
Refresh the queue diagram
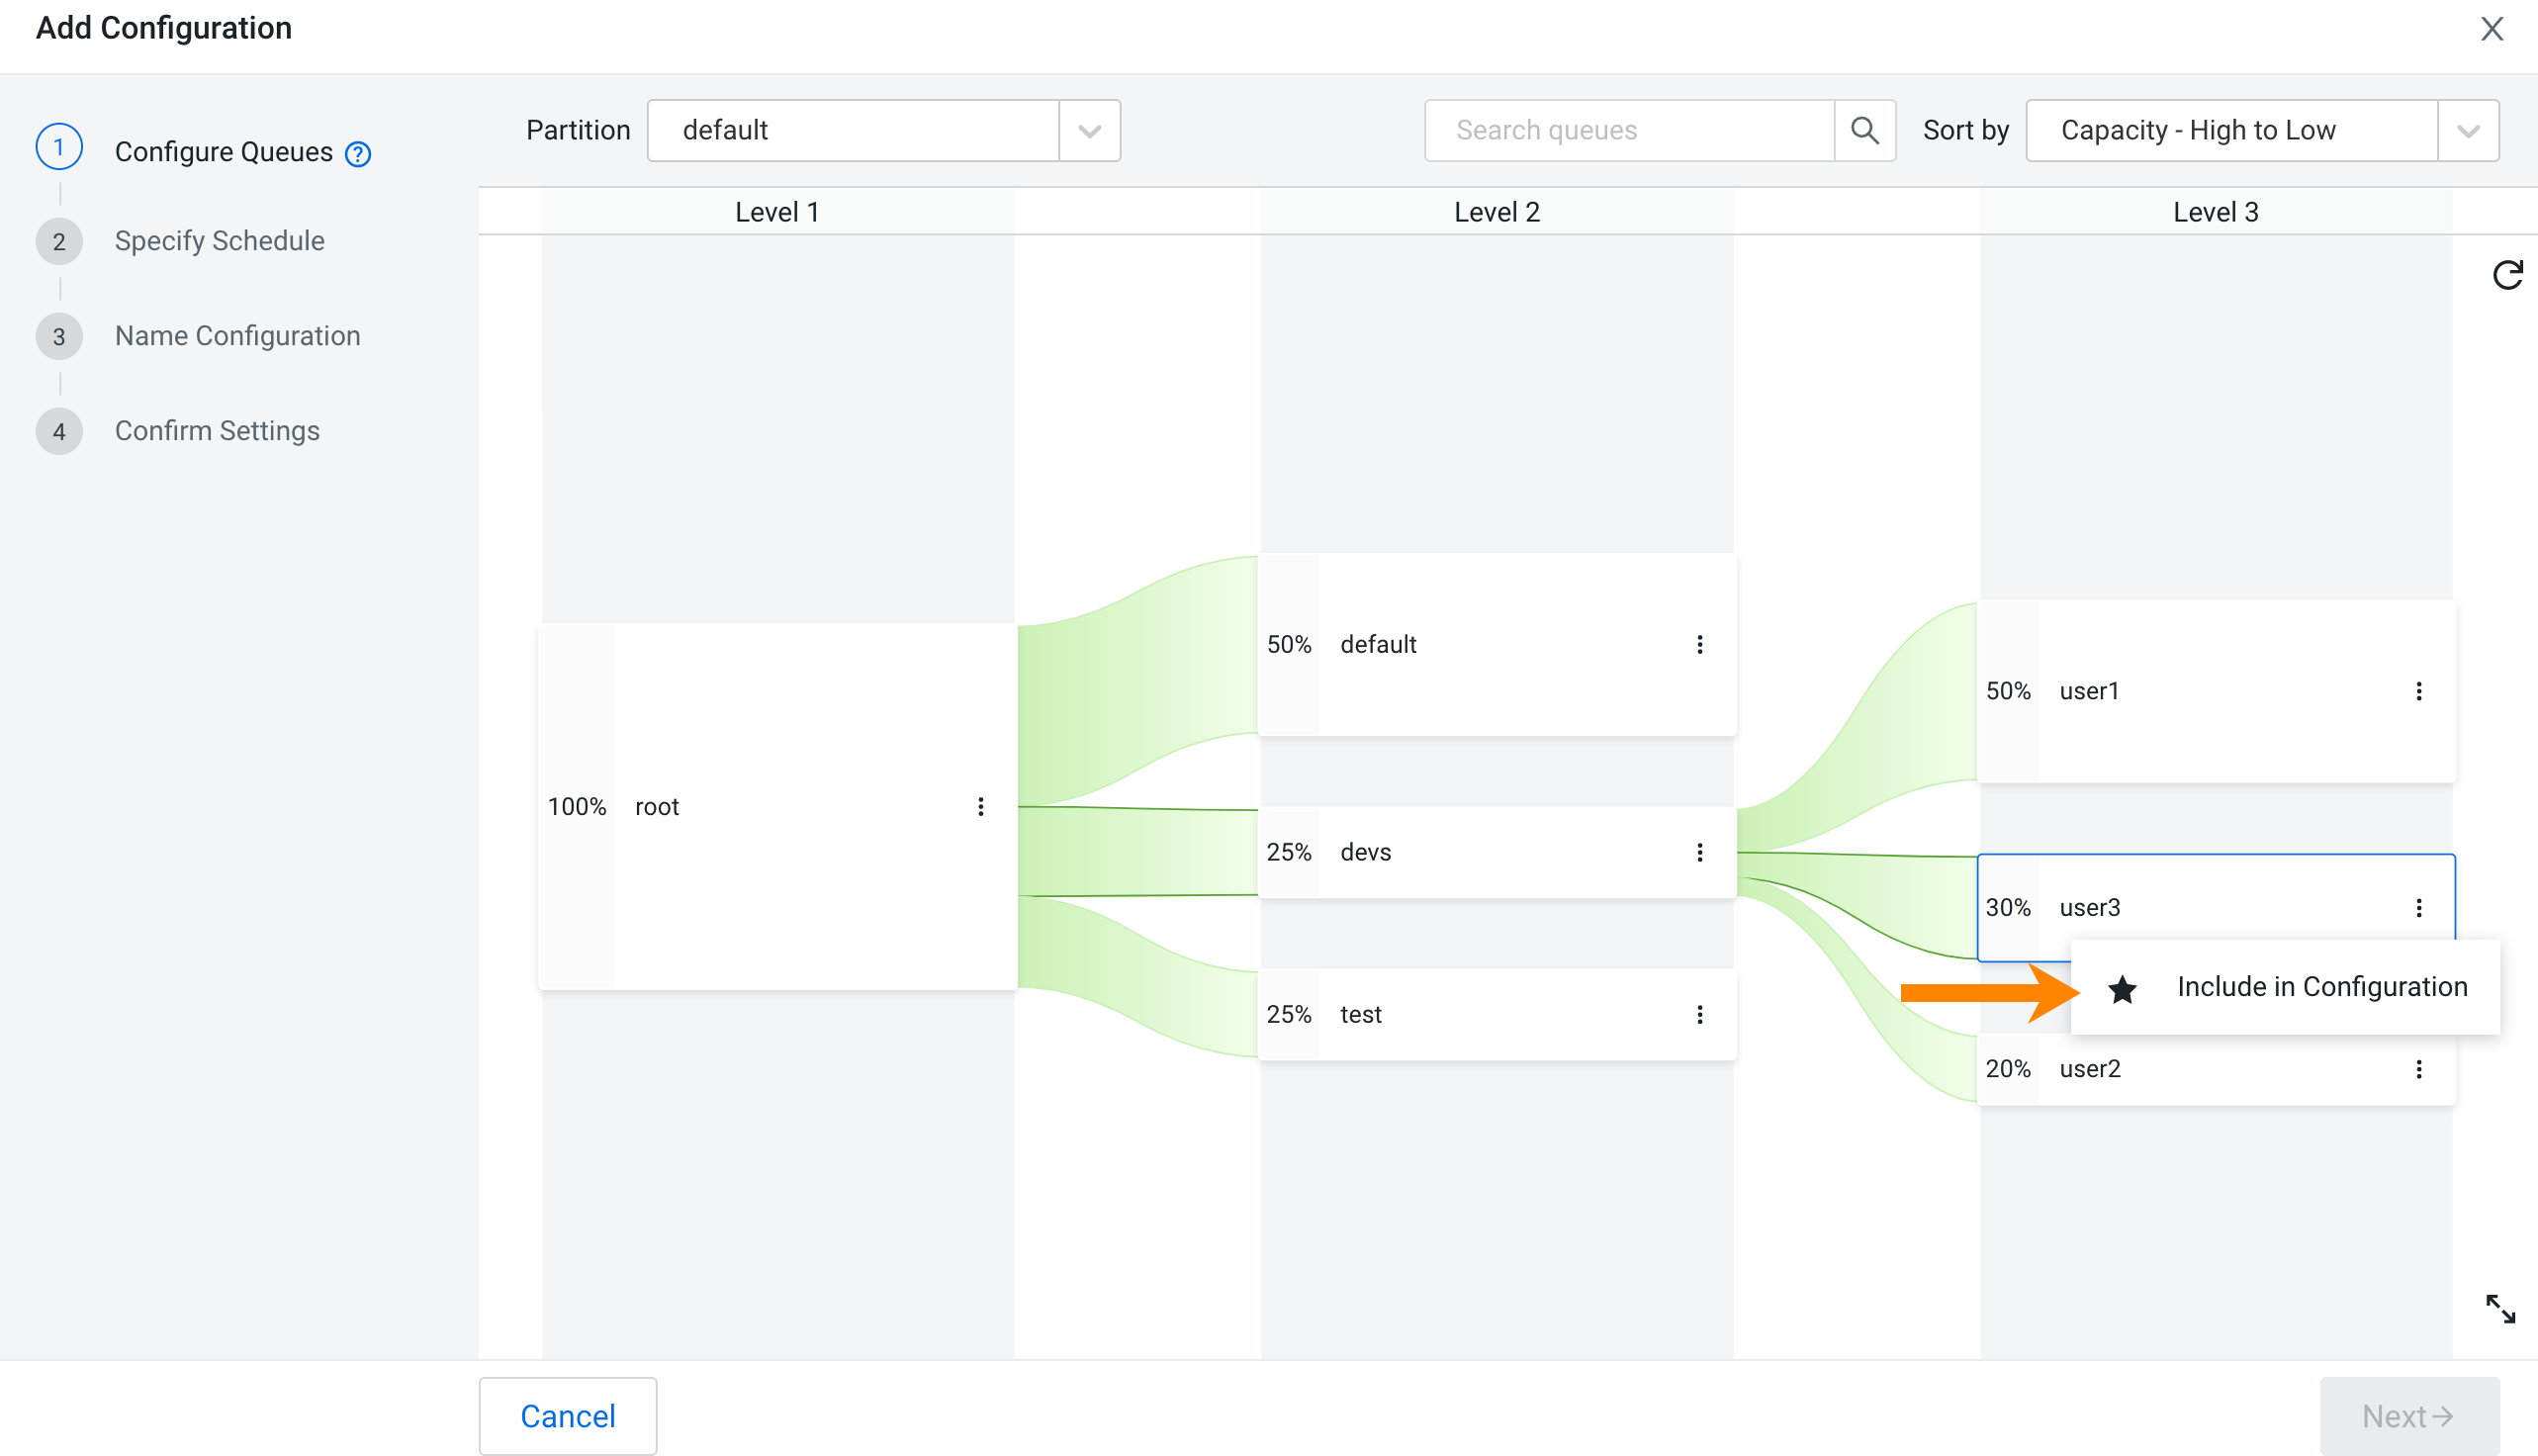coord(2507,275)
